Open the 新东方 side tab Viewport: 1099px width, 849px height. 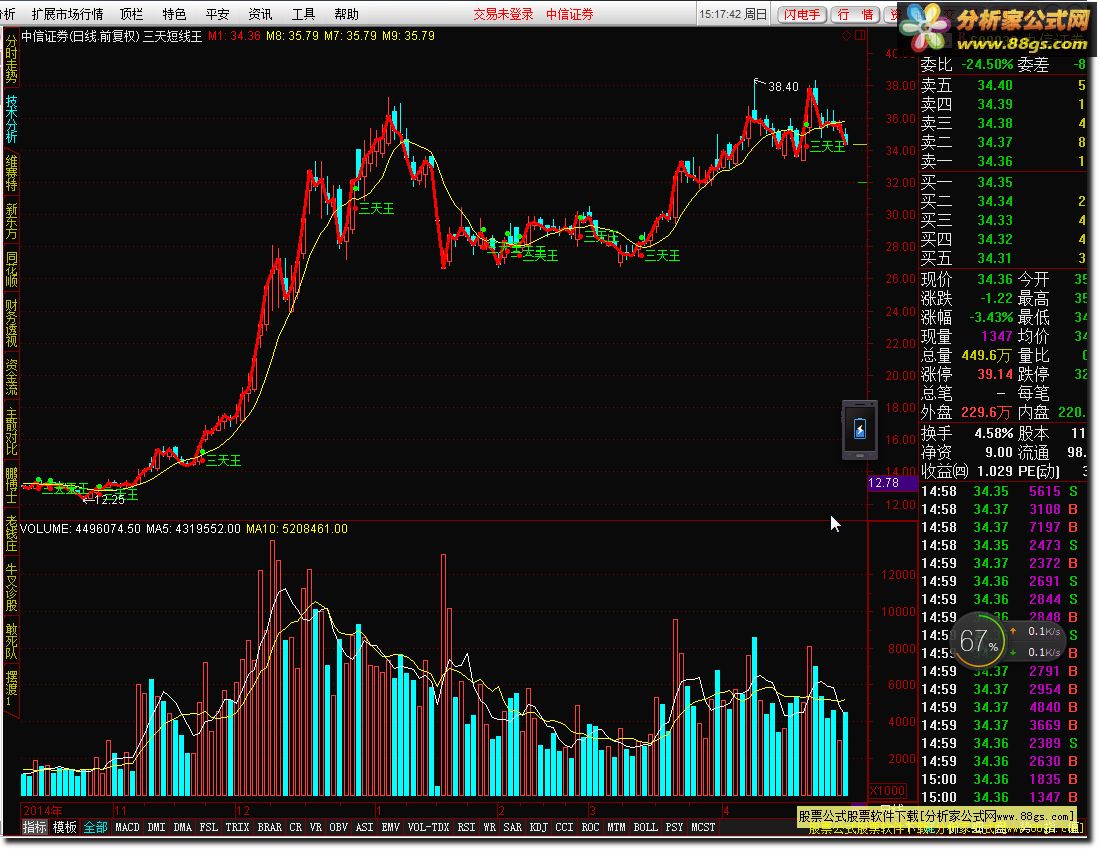click(11, 221)
